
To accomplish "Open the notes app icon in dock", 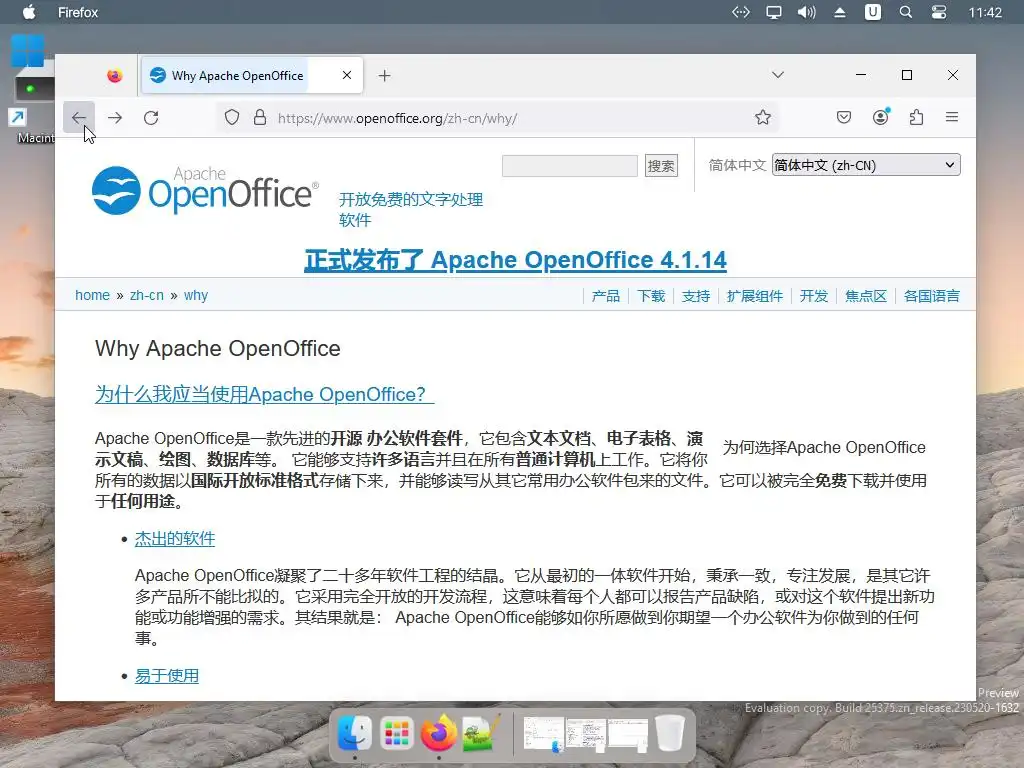I will (x=481, y=733).
